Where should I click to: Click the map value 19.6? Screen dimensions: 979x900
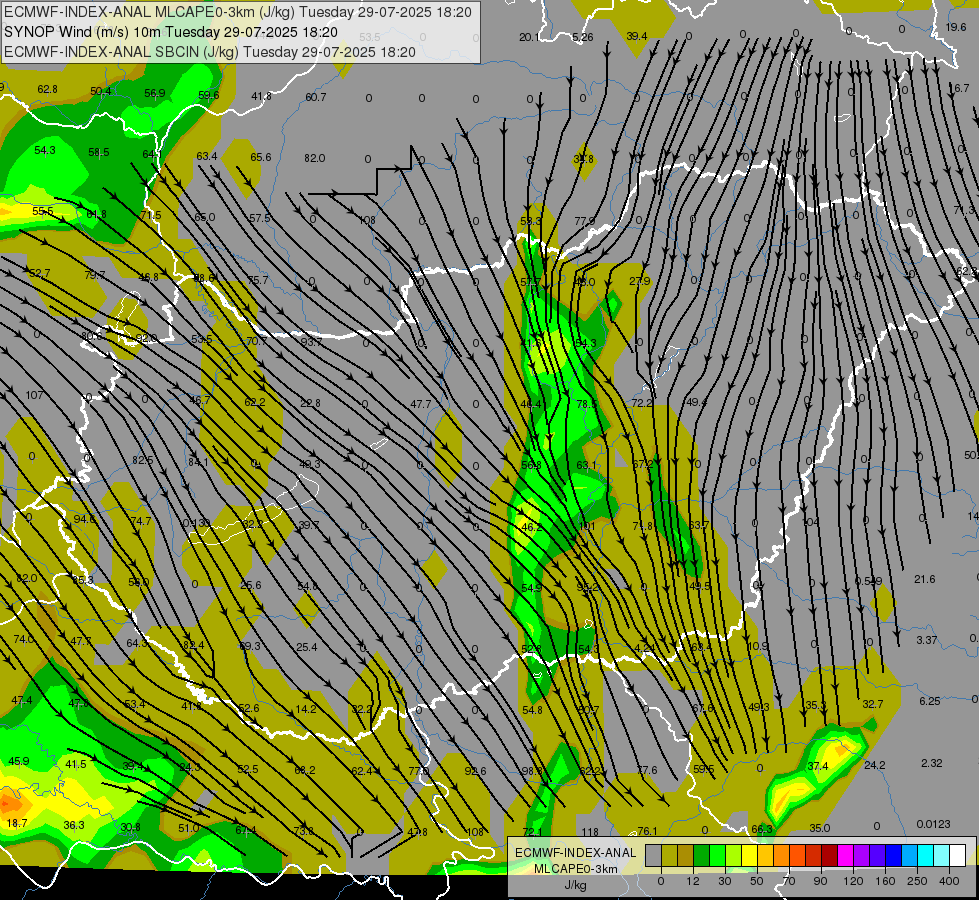956,27
